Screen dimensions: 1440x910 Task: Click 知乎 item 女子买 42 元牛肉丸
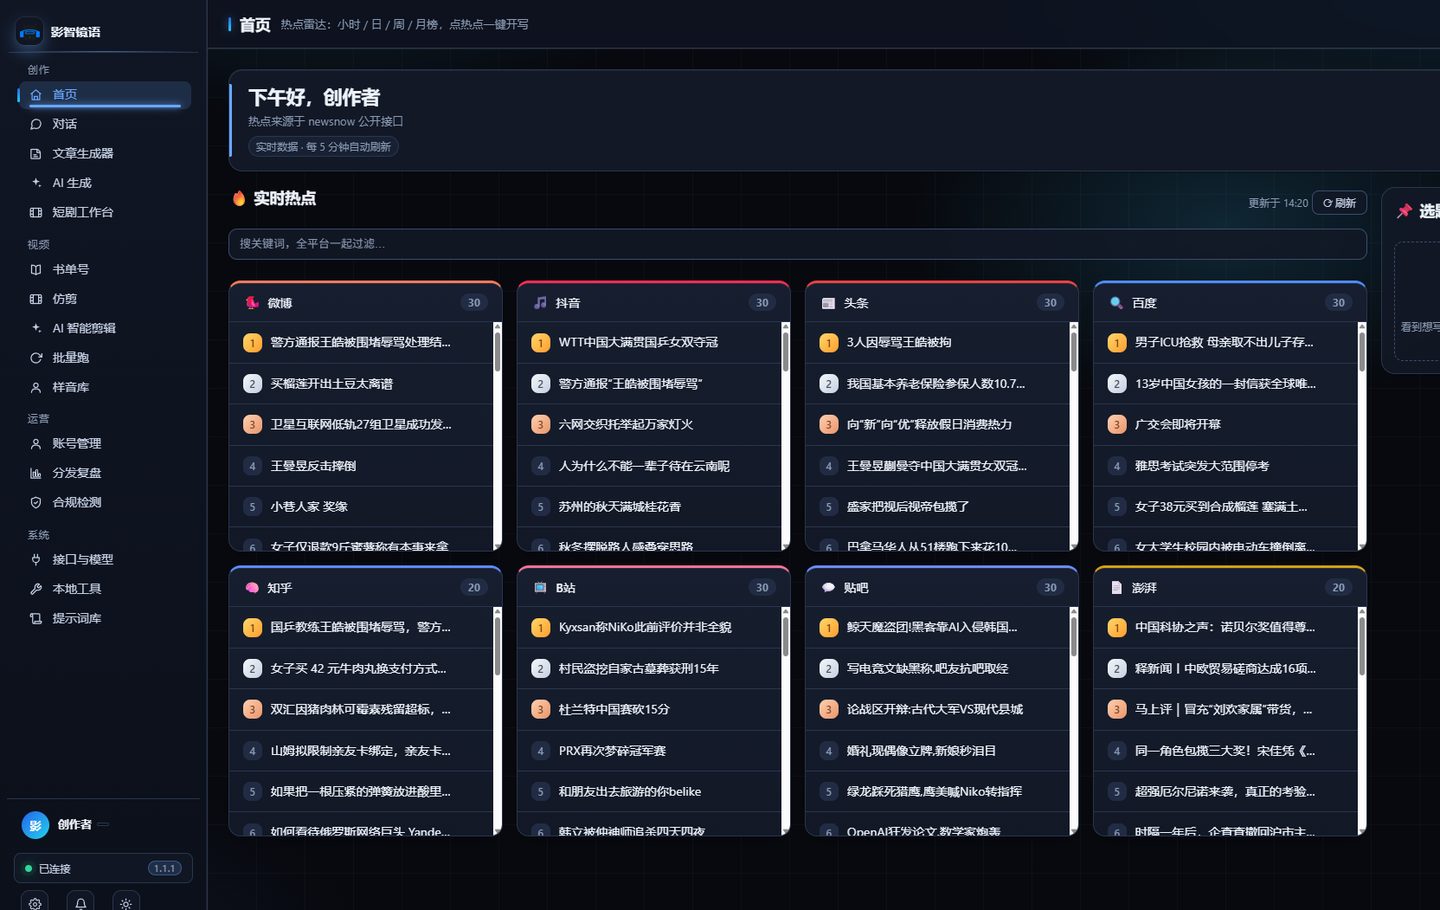click(x=361, y=668)
